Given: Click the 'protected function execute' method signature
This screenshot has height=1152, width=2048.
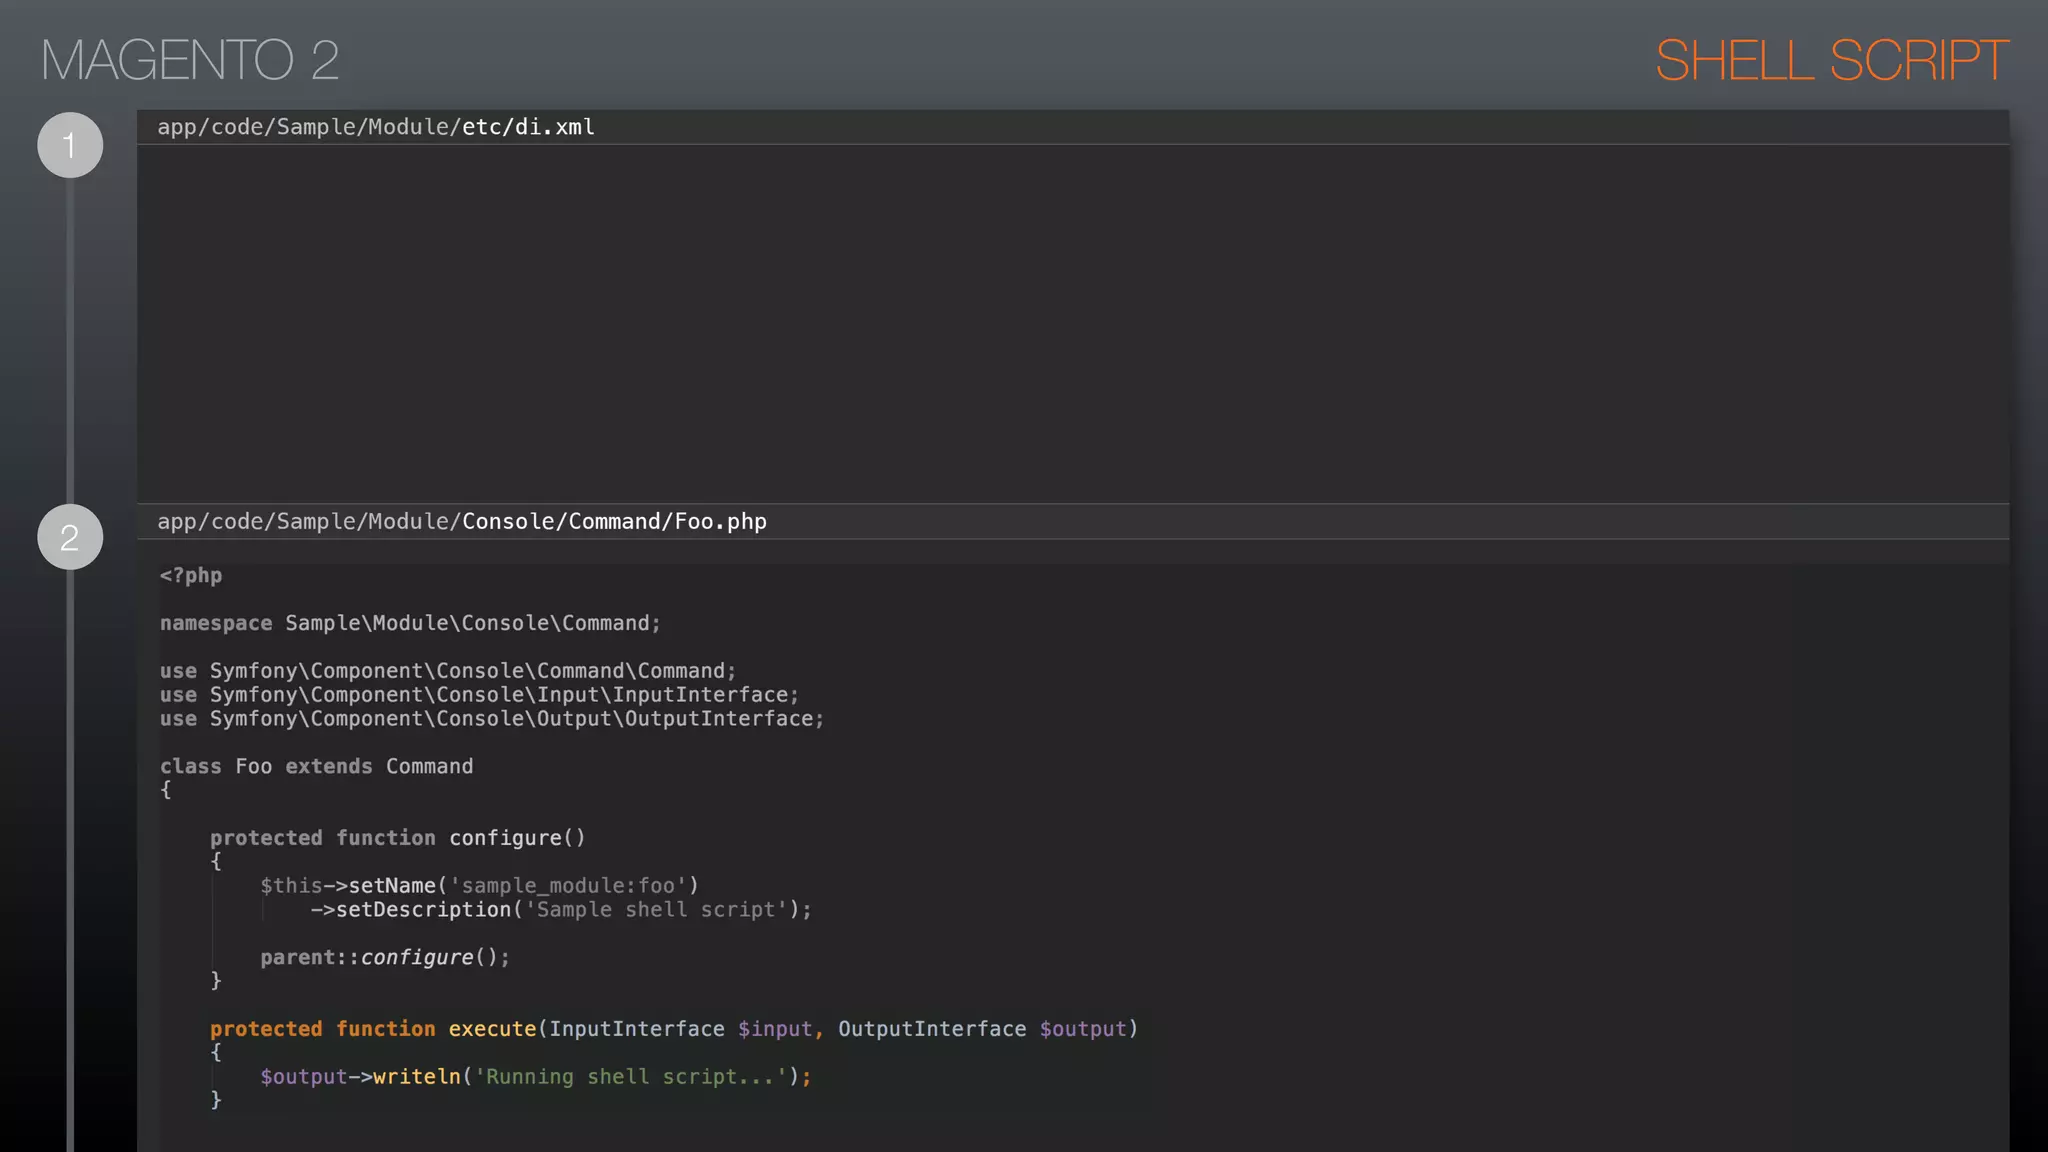Looking at the screenshot, I should point(674,1029).
